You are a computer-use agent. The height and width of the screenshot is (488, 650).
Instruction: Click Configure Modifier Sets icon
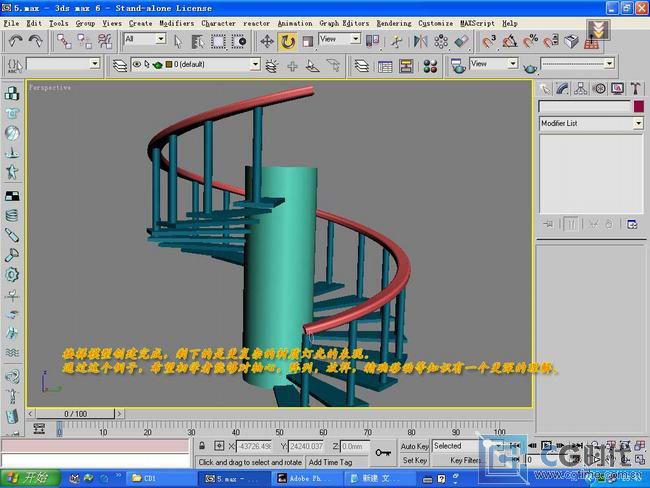click(632, 224)
